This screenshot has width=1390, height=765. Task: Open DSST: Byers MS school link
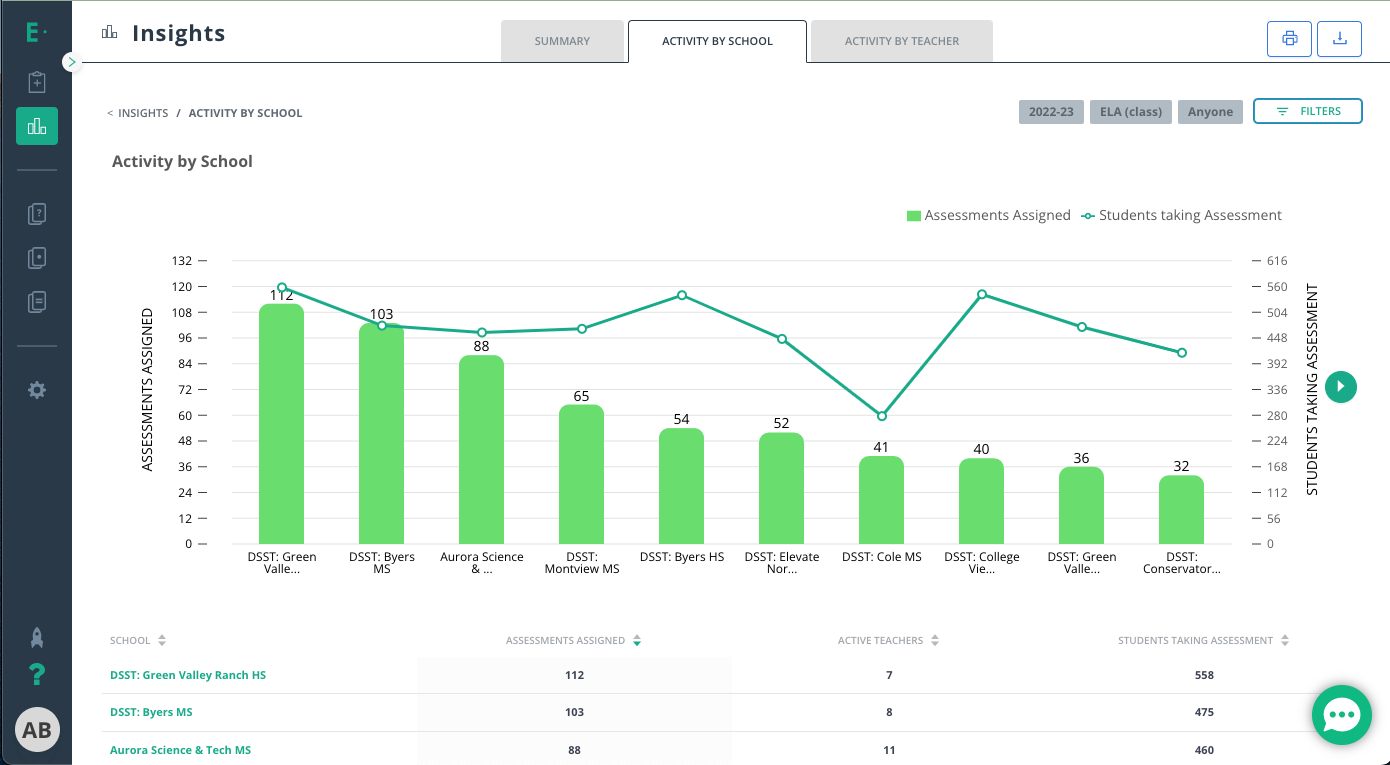click(x=151, y=712)
